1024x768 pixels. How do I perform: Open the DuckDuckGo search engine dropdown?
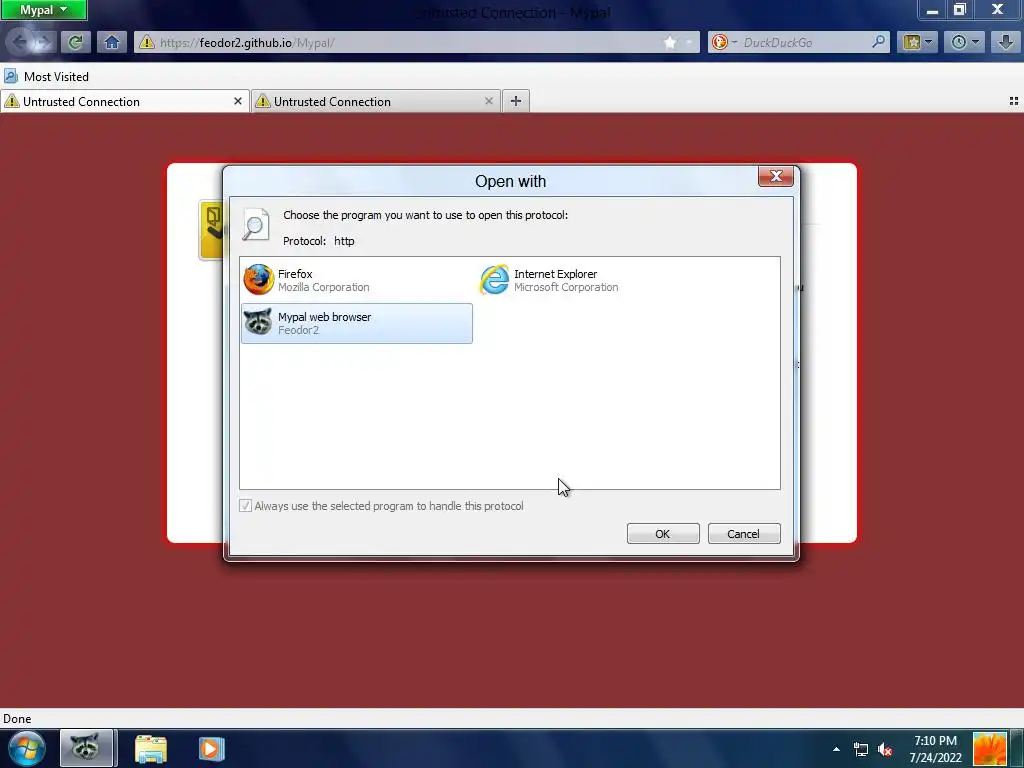(724, 42)
